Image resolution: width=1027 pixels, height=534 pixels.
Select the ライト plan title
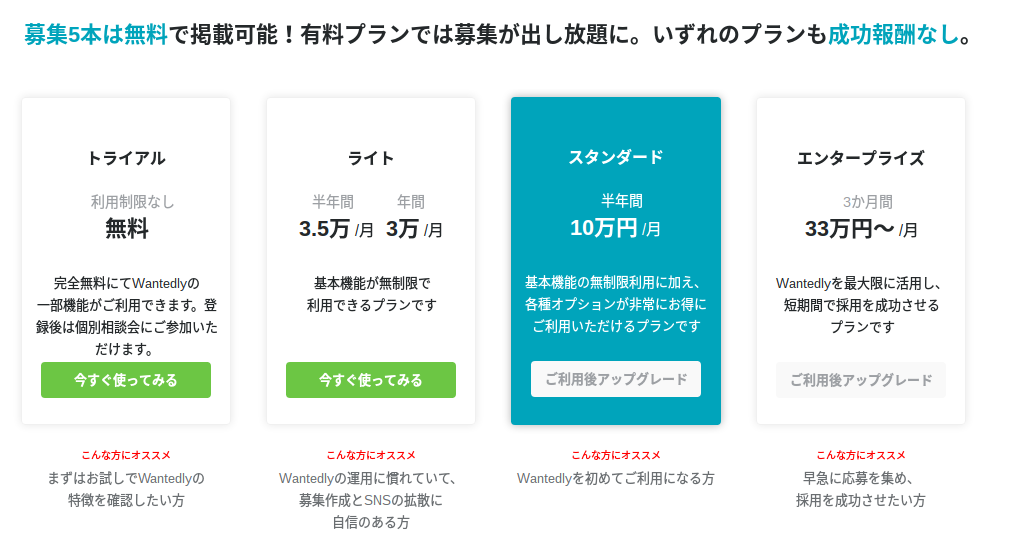371,158
